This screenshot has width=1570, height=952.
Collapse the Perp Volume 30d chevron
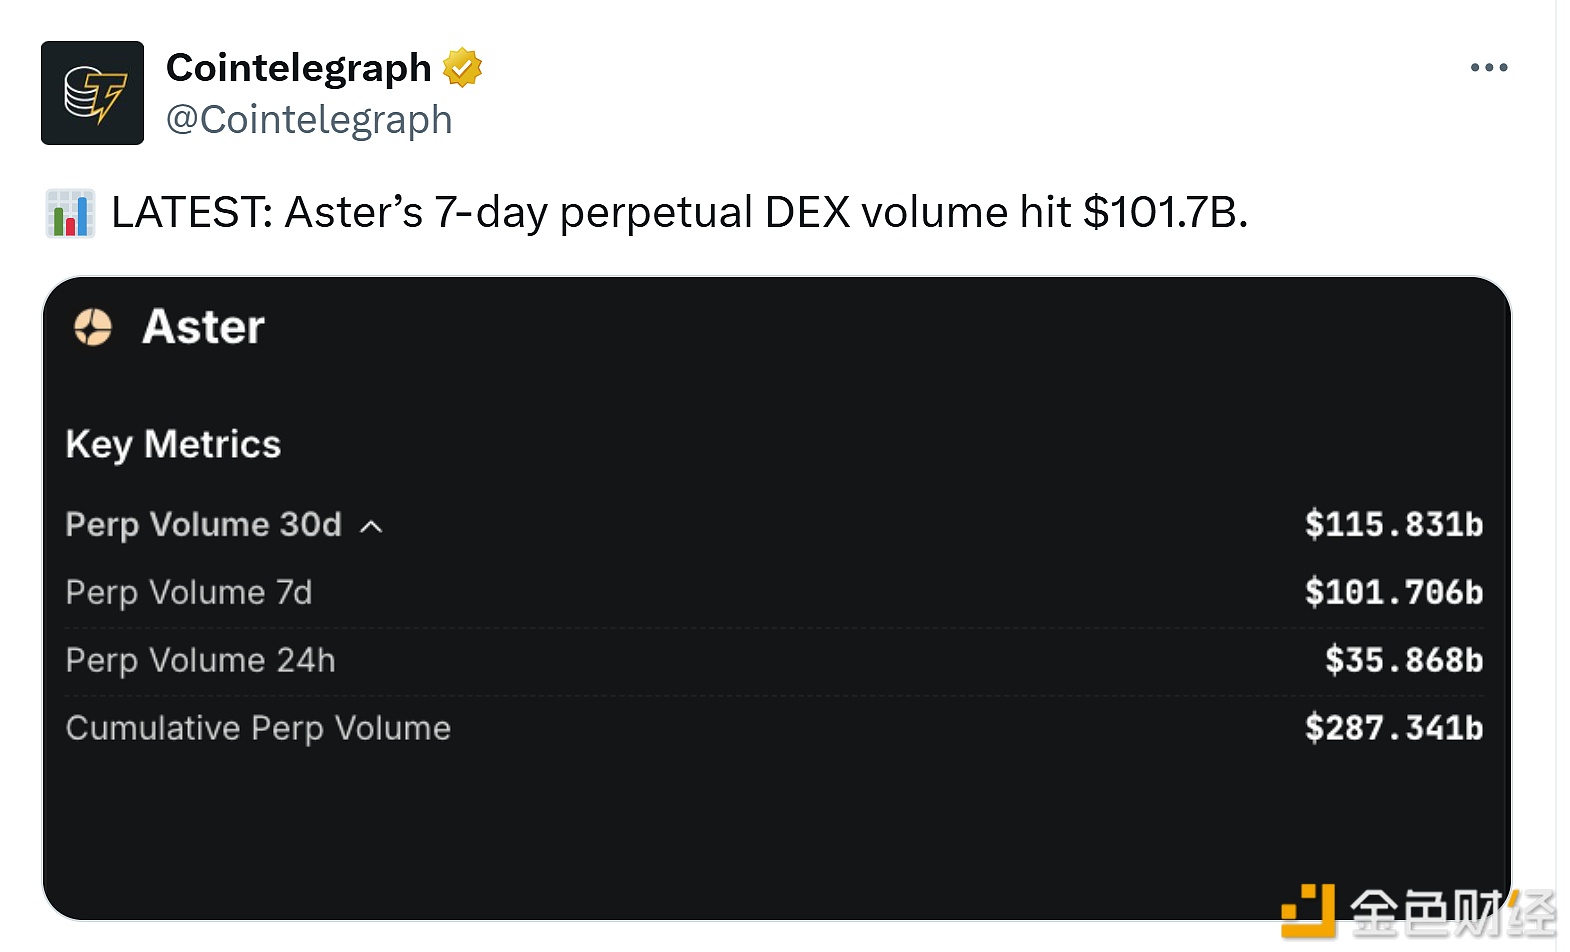click(371, 527)
